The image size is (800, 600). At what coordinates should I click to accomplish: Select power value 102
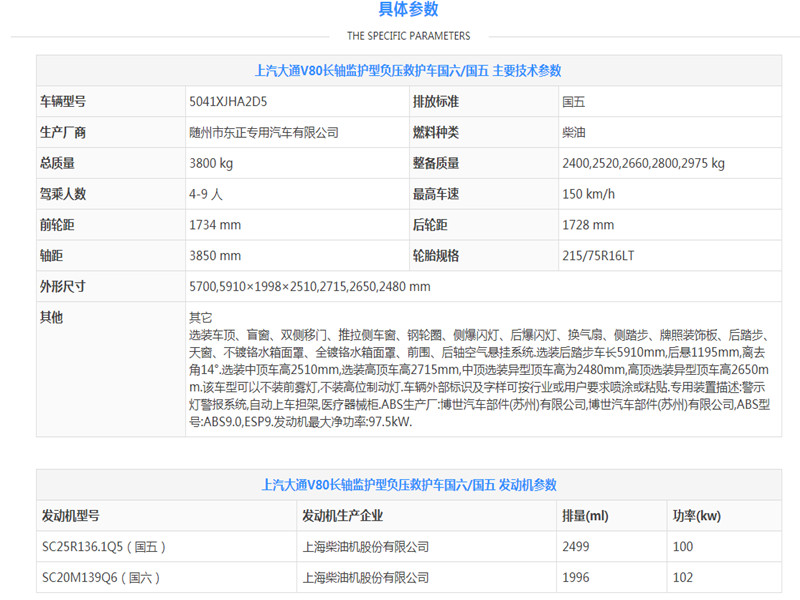[x=683, y=578]
